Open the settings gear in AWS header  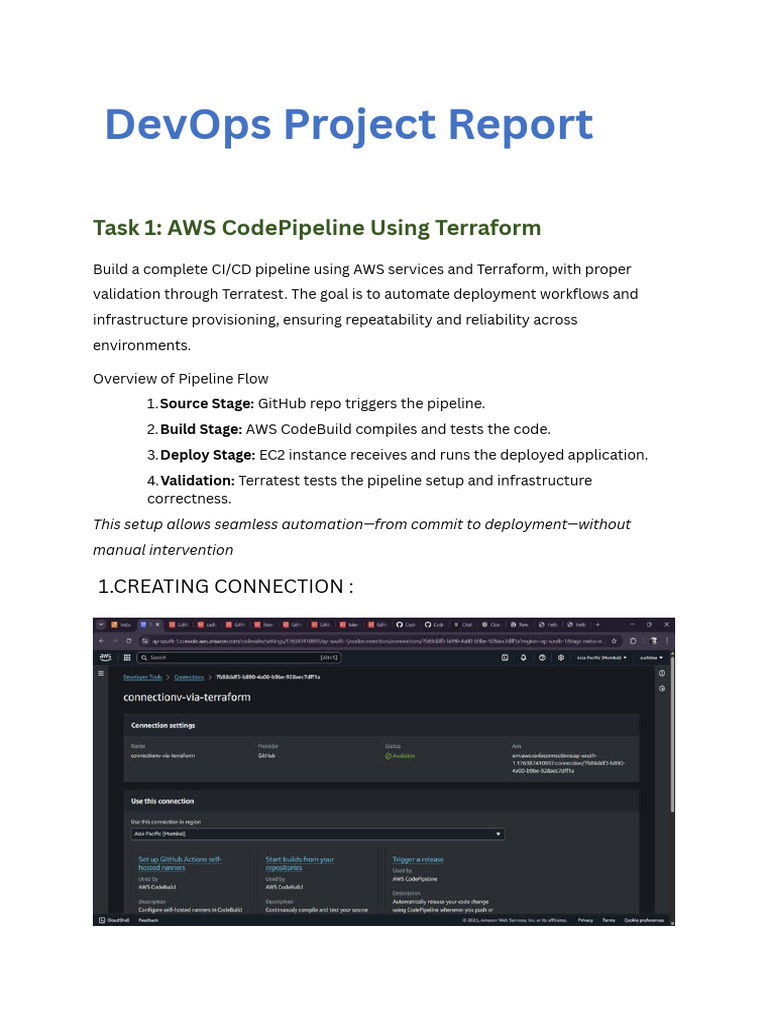pyautogui.click(x=561, y=658)
